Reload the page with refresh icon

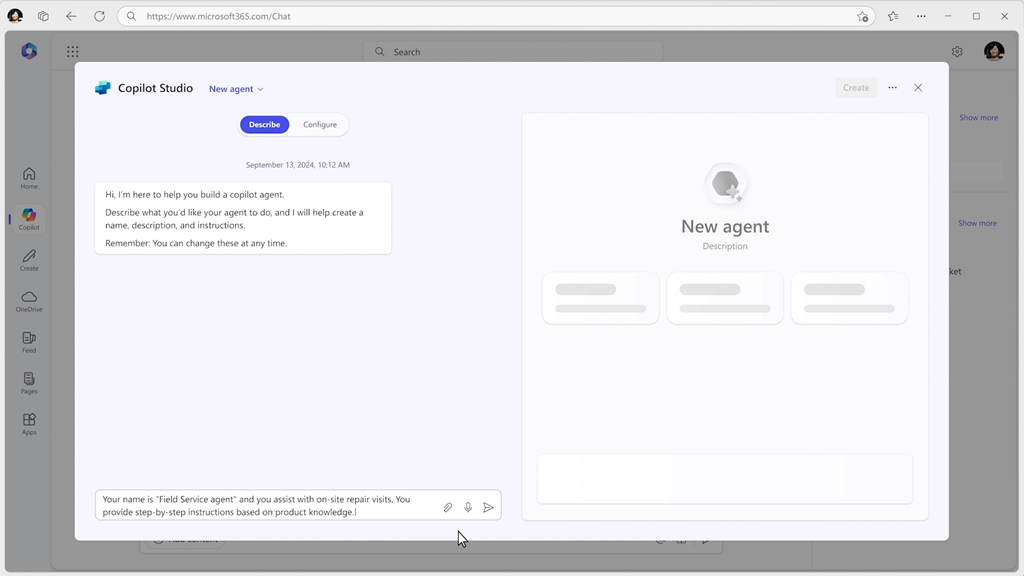(99, 16)
